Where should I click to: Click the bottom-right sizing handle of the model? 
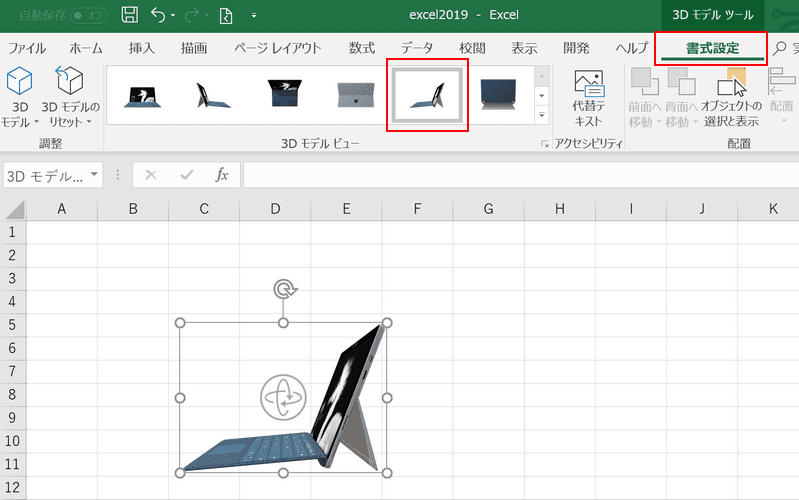387,473
